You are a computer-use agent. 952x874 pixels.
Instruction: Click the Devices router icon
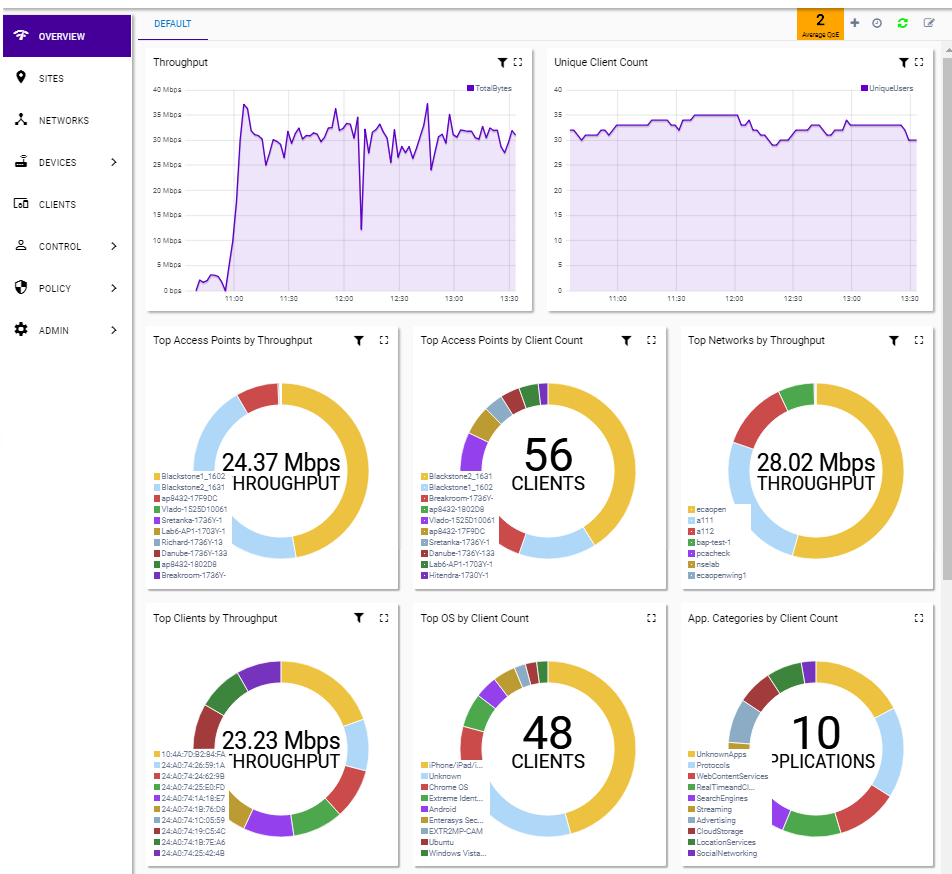coord(21,161)
